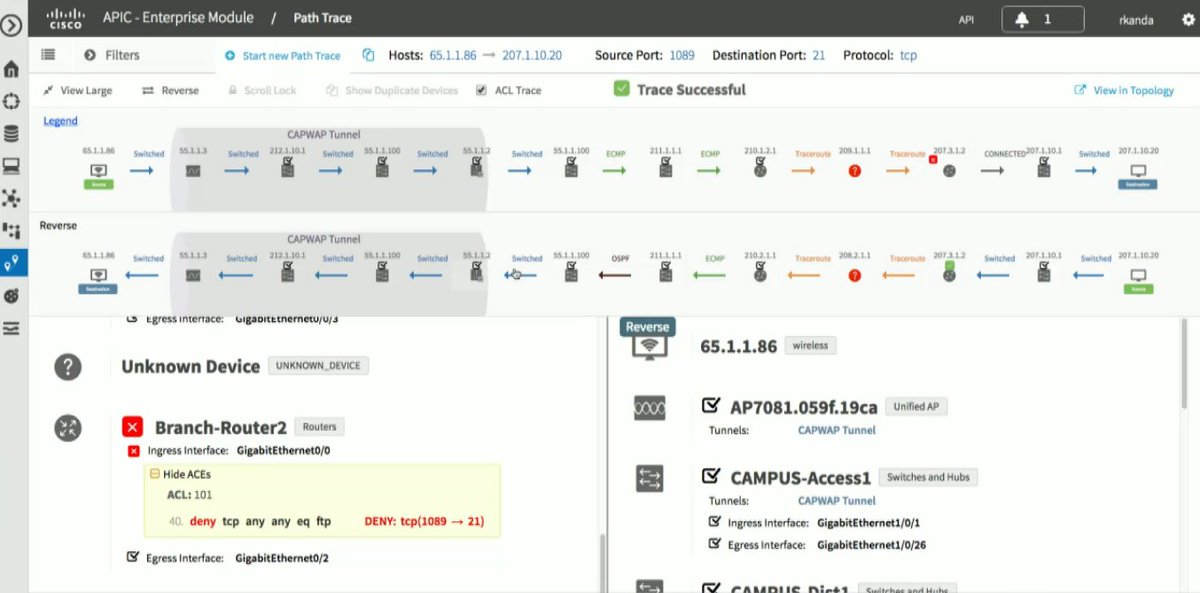This screenshot has width=1200, height=593.
Task: Open the database stack icon in the sidebar
Action: 12,133
